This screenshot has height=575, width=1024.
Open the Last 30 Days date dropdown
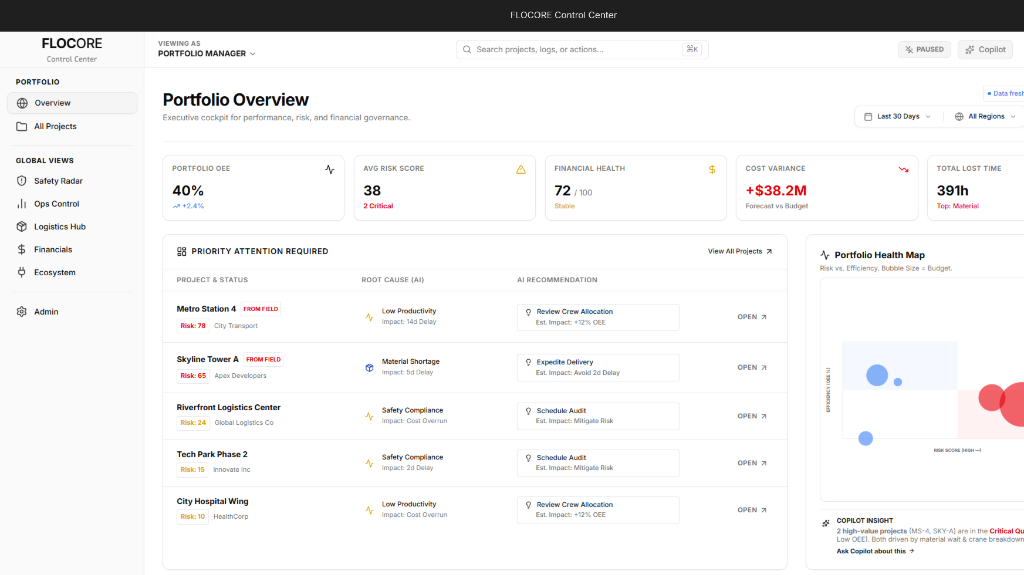click(x=899, y=117)
